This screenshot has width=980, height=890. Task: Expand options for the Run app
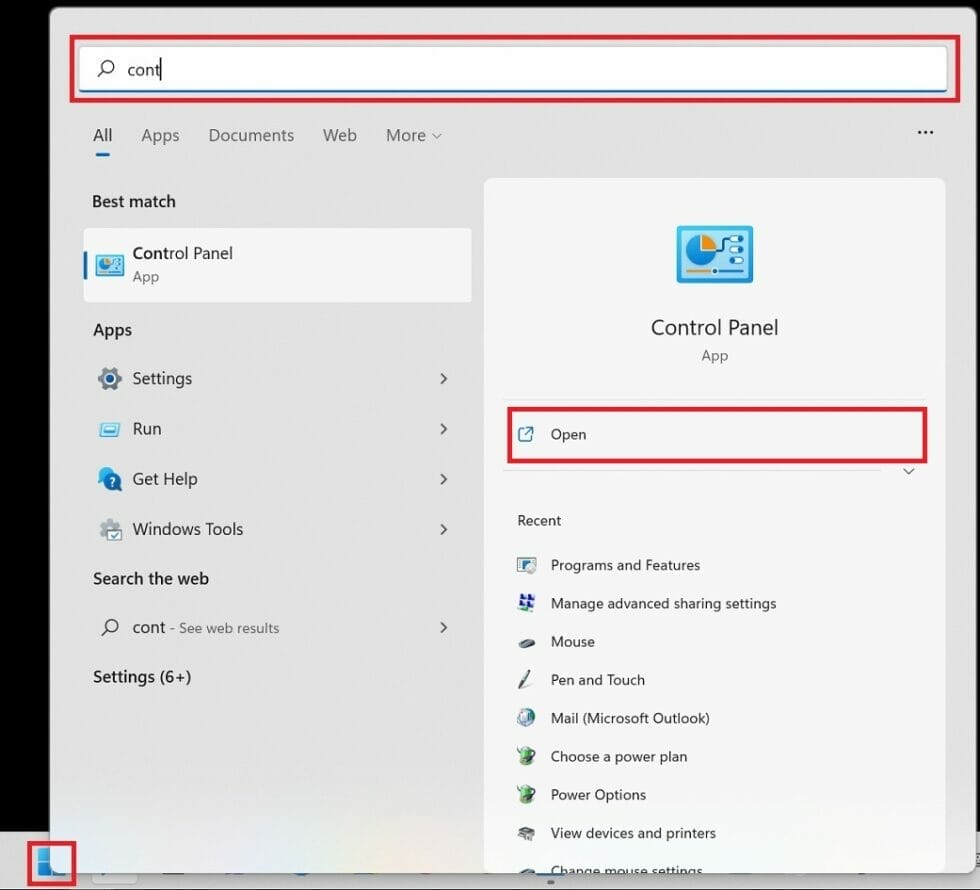pyautogui.click(x=443, y=429)
